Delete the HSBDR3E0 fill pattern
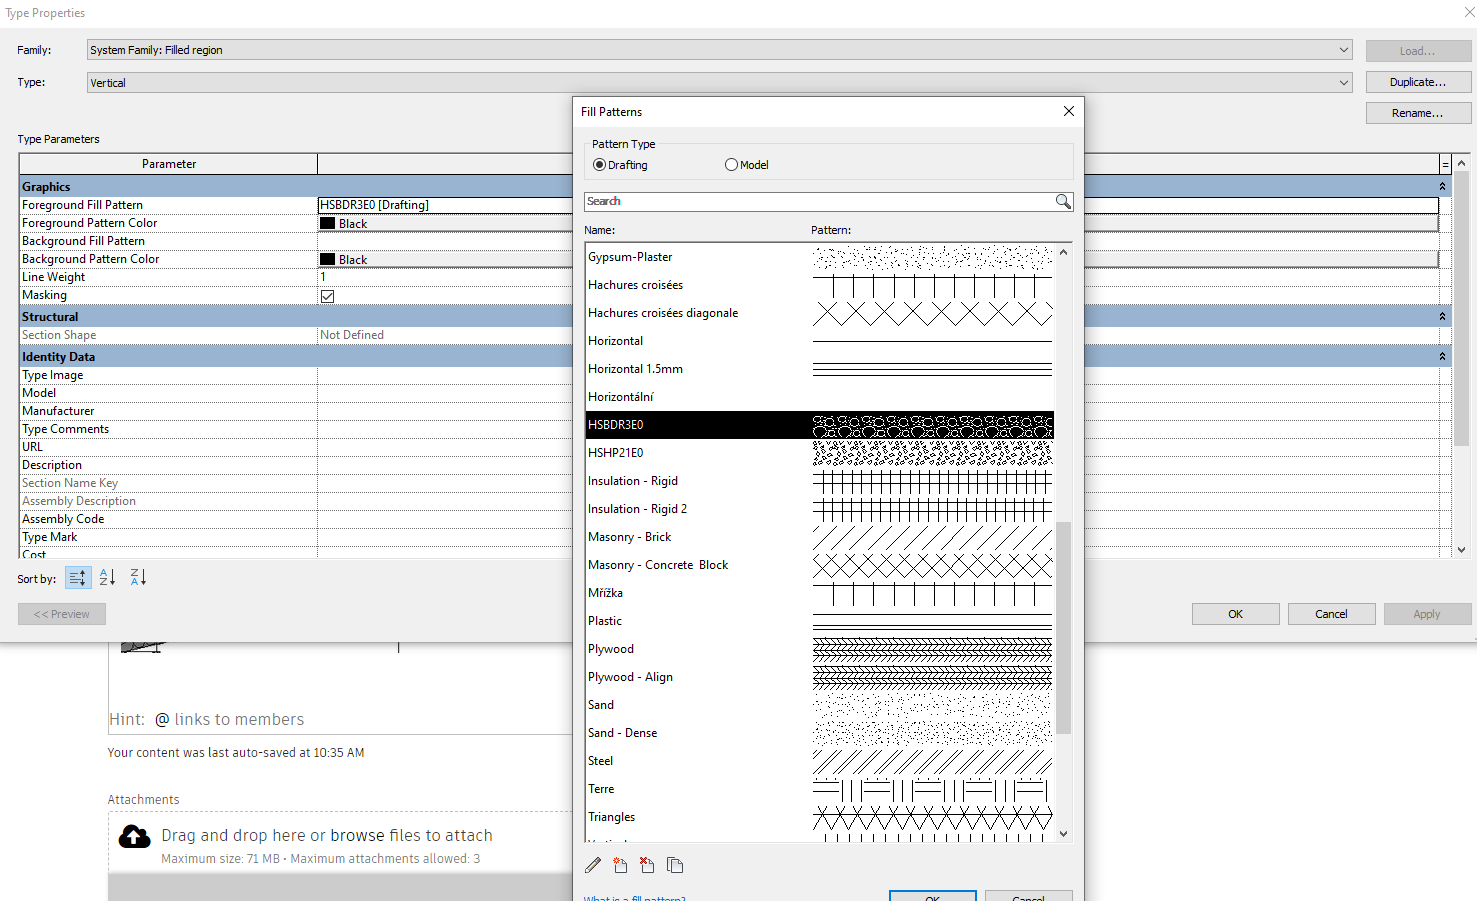Viewport: 1477px width, 901px height. [x=647, y=865]
